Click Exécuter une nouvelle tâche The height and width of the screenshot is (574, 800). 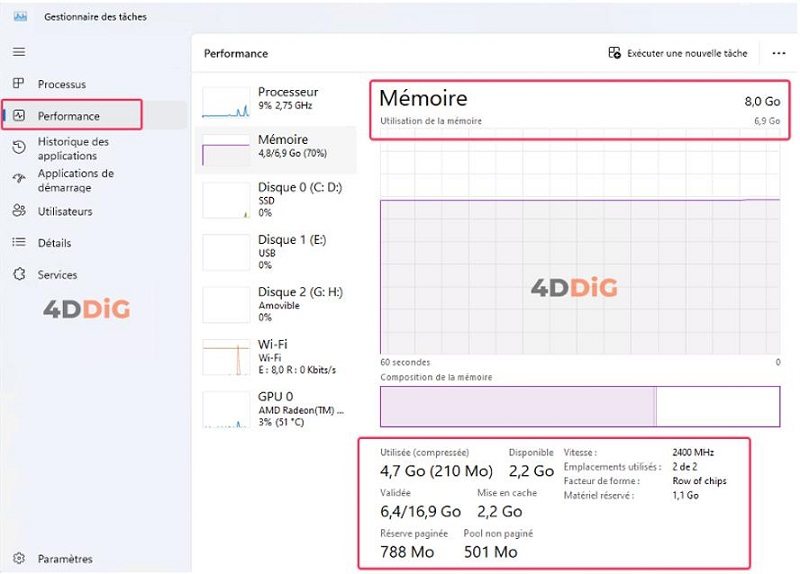678,53
